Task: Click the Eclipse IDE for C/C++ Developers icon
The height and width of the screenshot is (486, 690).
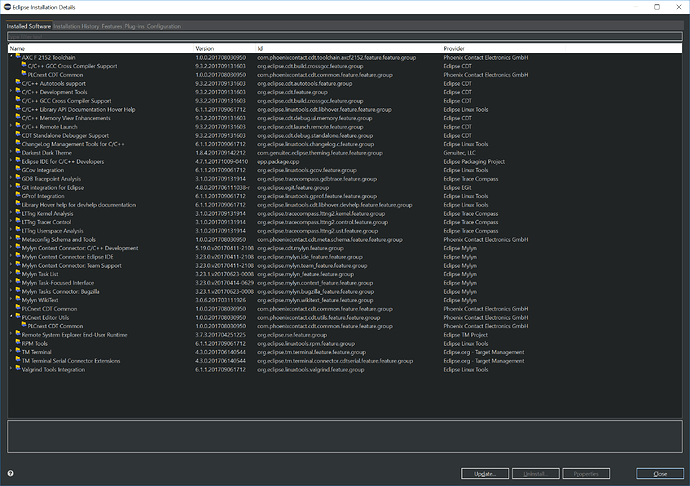Action: (x=18, y=161)
